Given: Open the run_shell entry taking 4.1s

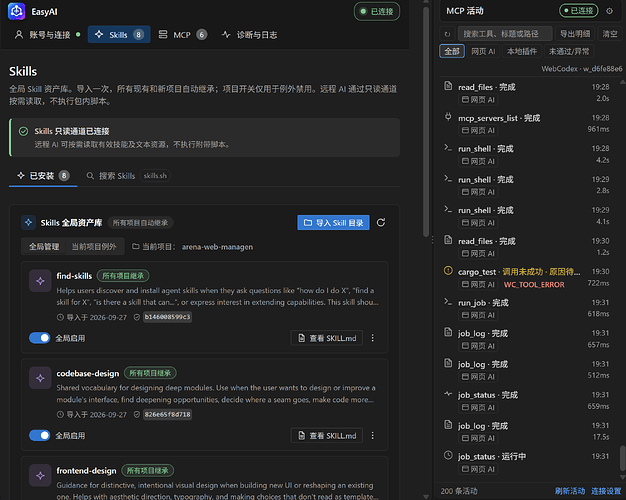Looking at the screenshot, I should click(527, 216).
